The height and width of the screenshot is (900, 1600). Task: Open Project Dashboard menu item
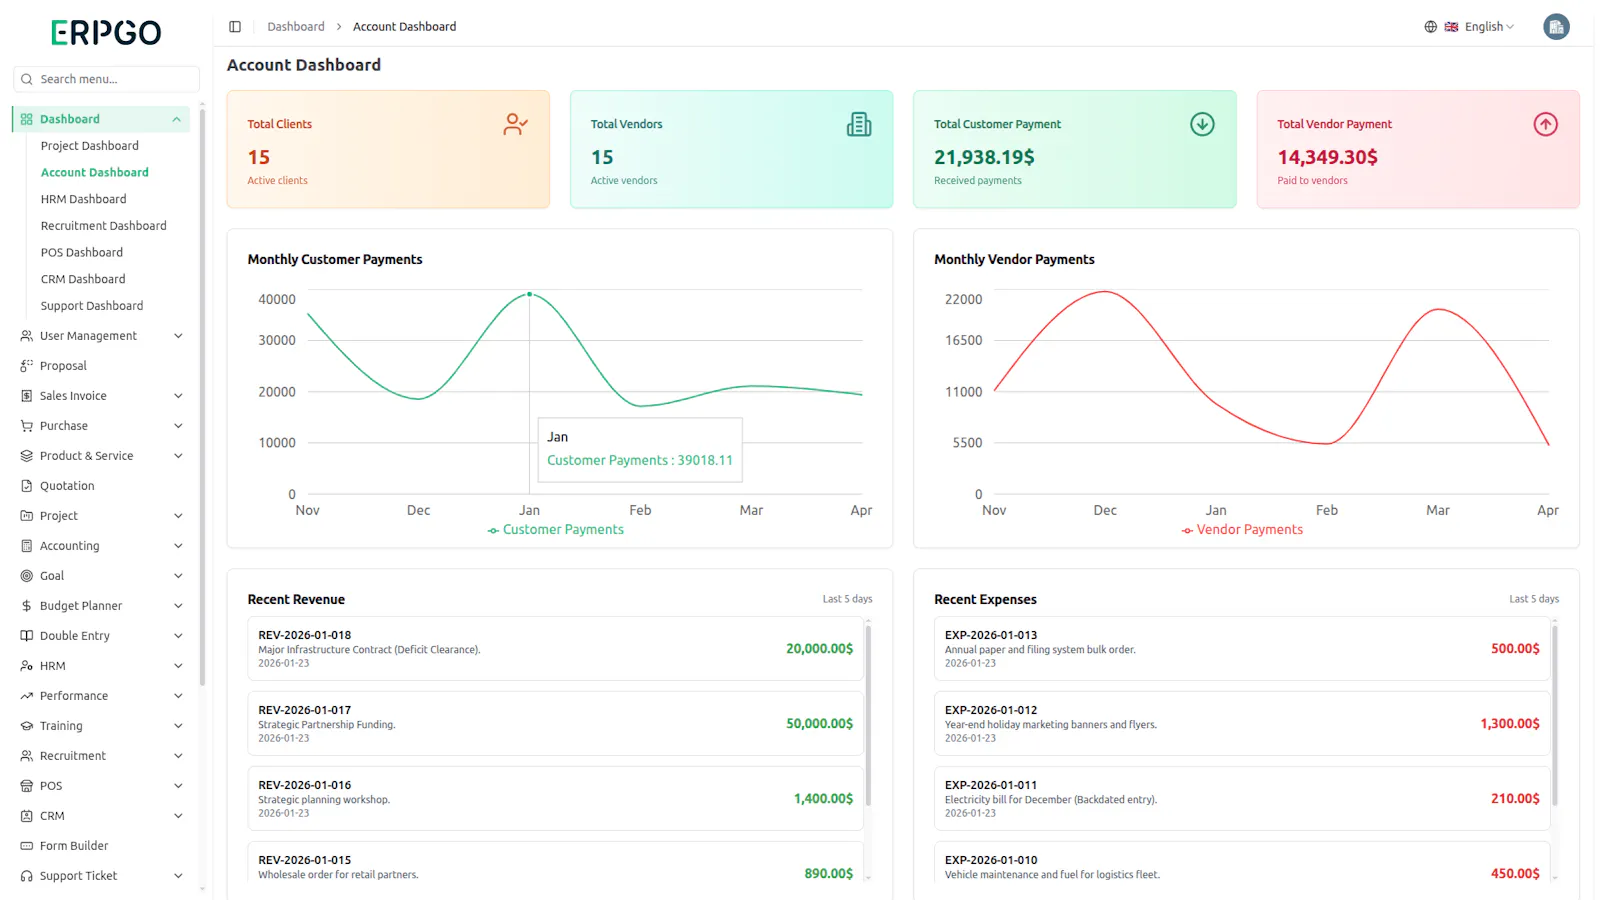90,146
